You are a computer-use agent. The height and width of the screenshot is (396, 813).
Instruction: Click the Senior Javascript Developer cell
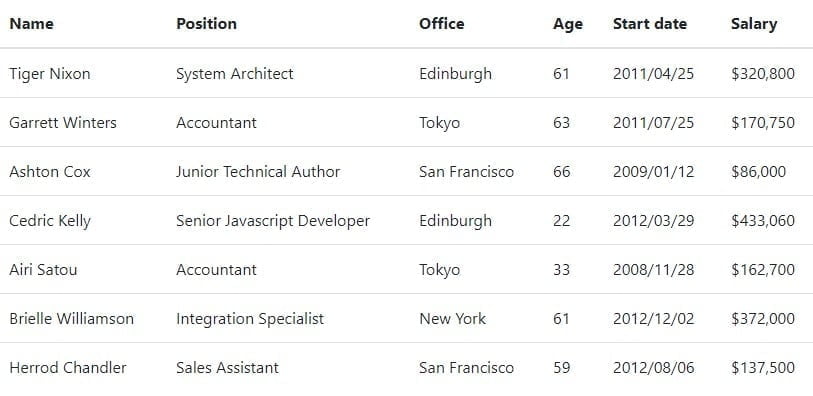pos(273,221)
